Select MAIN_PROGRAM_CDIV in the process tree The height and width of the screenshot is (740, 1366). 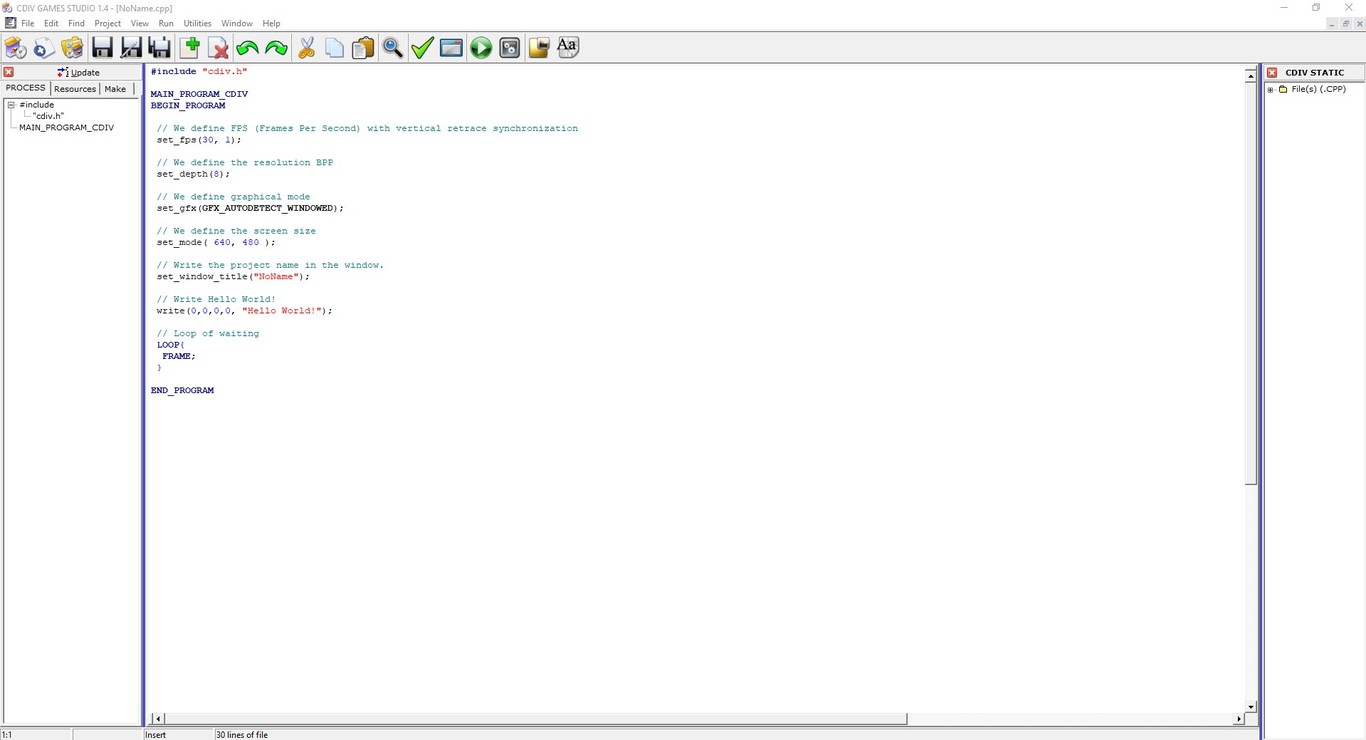pos(66,128)
